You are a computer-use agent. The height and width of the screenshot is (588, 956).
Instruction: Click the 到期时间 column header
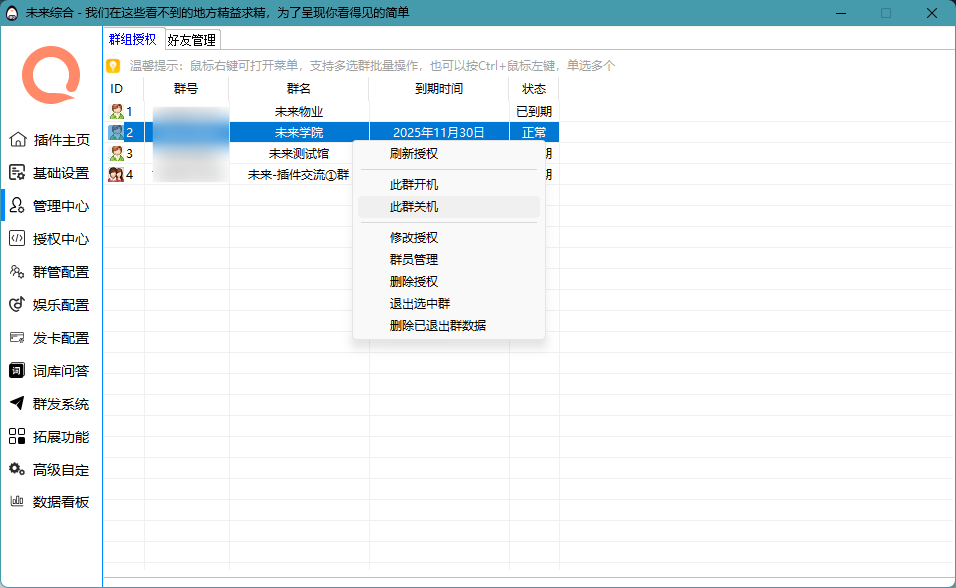pyautogui.click(x=438, y=89)
